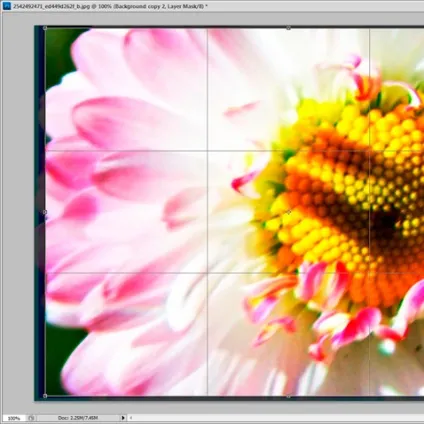Click the small icon beside the zoom percentage

[x=31, y=418]
